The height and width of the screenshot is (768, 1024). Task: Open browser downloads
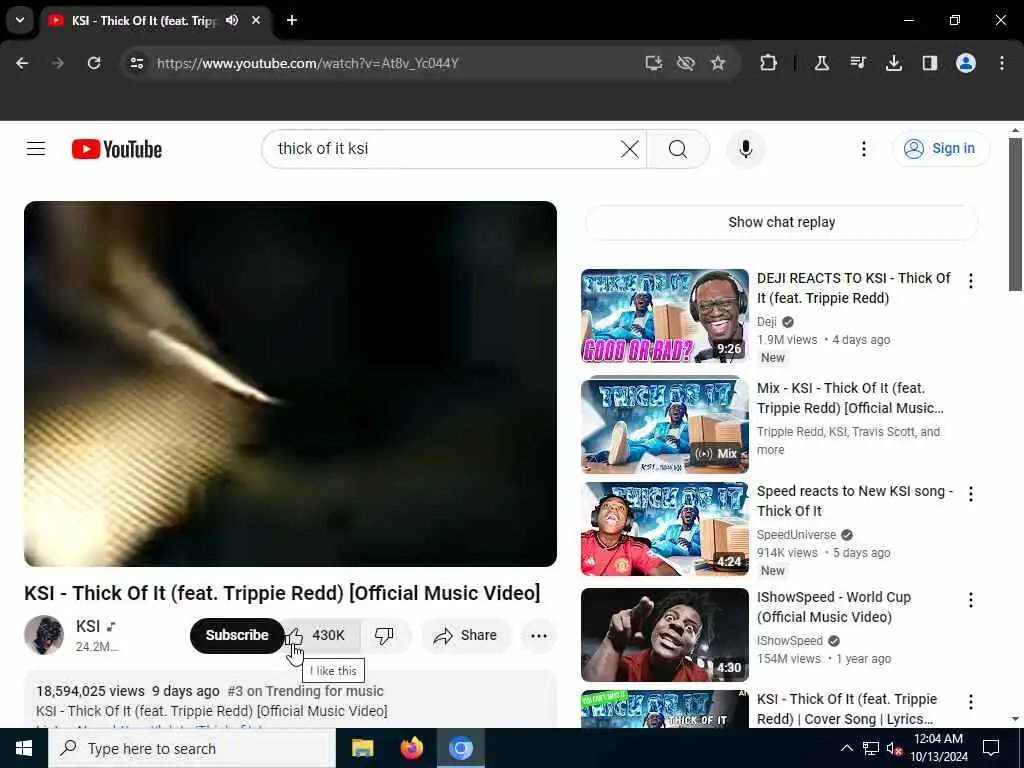coord(893,63)
